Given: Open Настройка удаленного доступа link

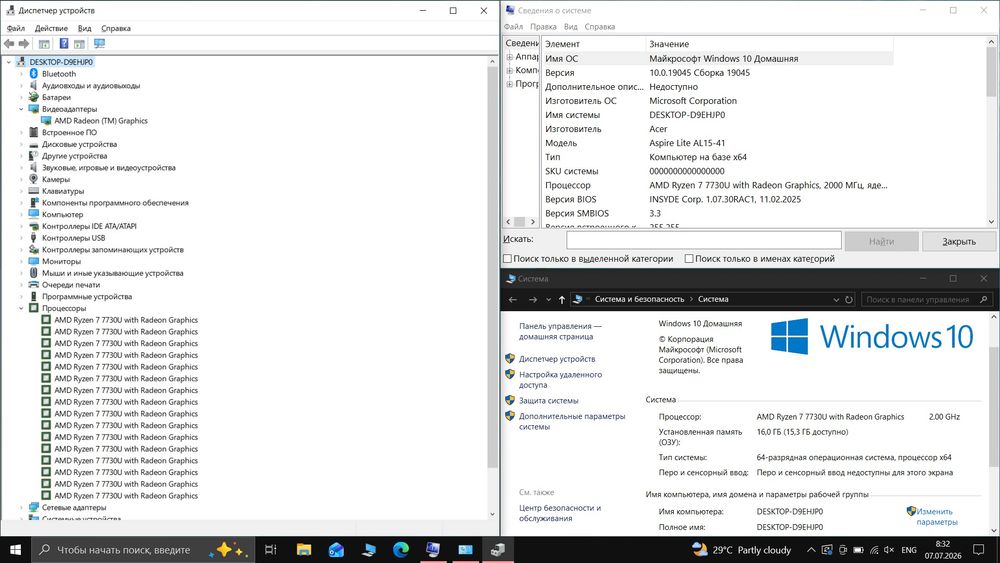Looking at the screenshot, I should point(560,380).
